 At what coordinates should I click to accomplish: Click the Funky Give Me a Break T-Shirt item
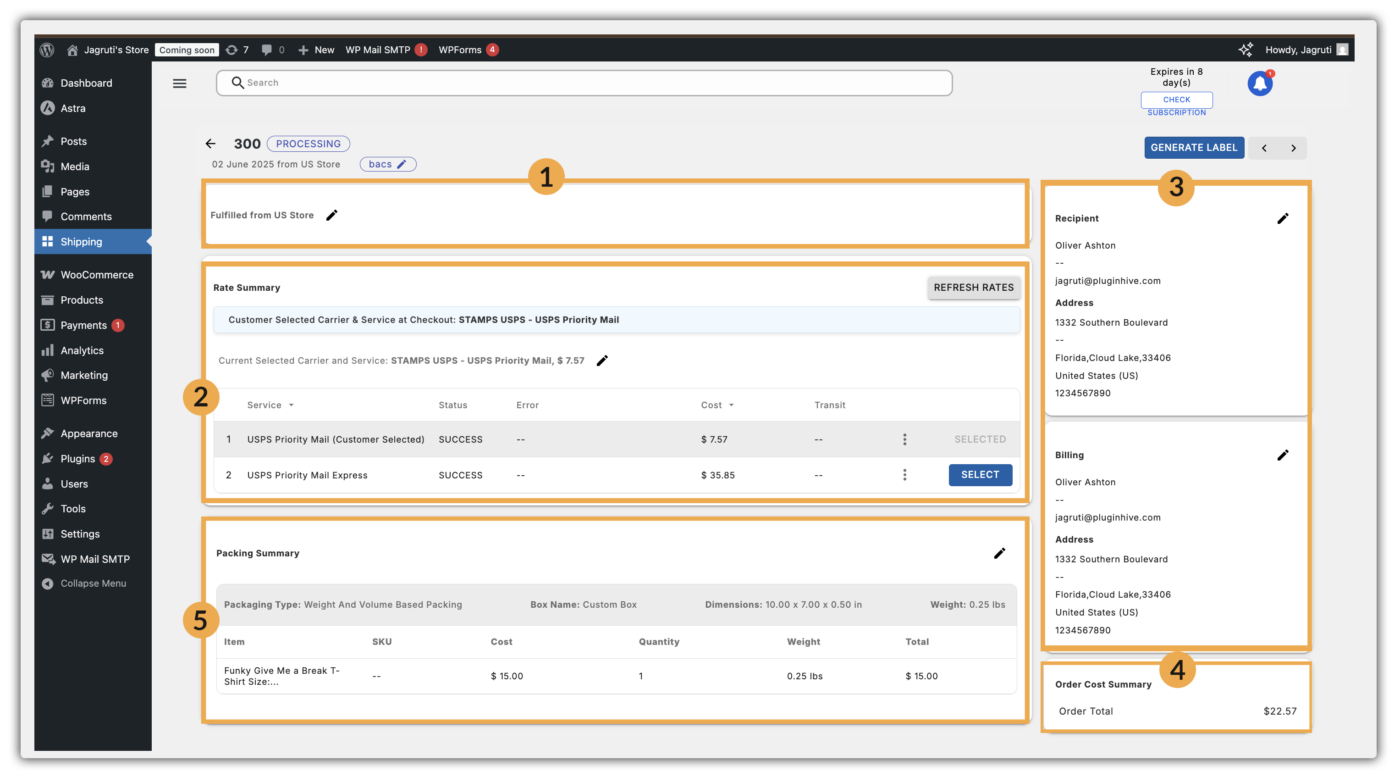pyautogui.click(x=282, y=677)
